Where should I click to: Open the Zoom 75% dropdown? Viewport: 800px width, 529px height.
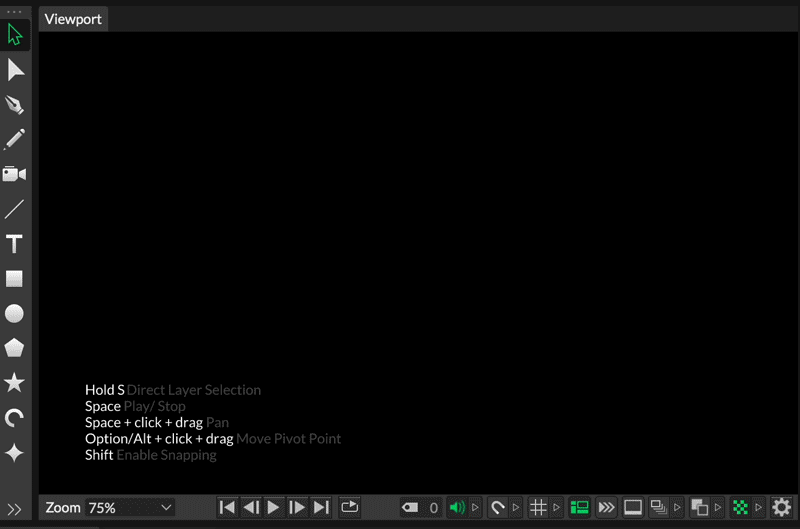130,508
